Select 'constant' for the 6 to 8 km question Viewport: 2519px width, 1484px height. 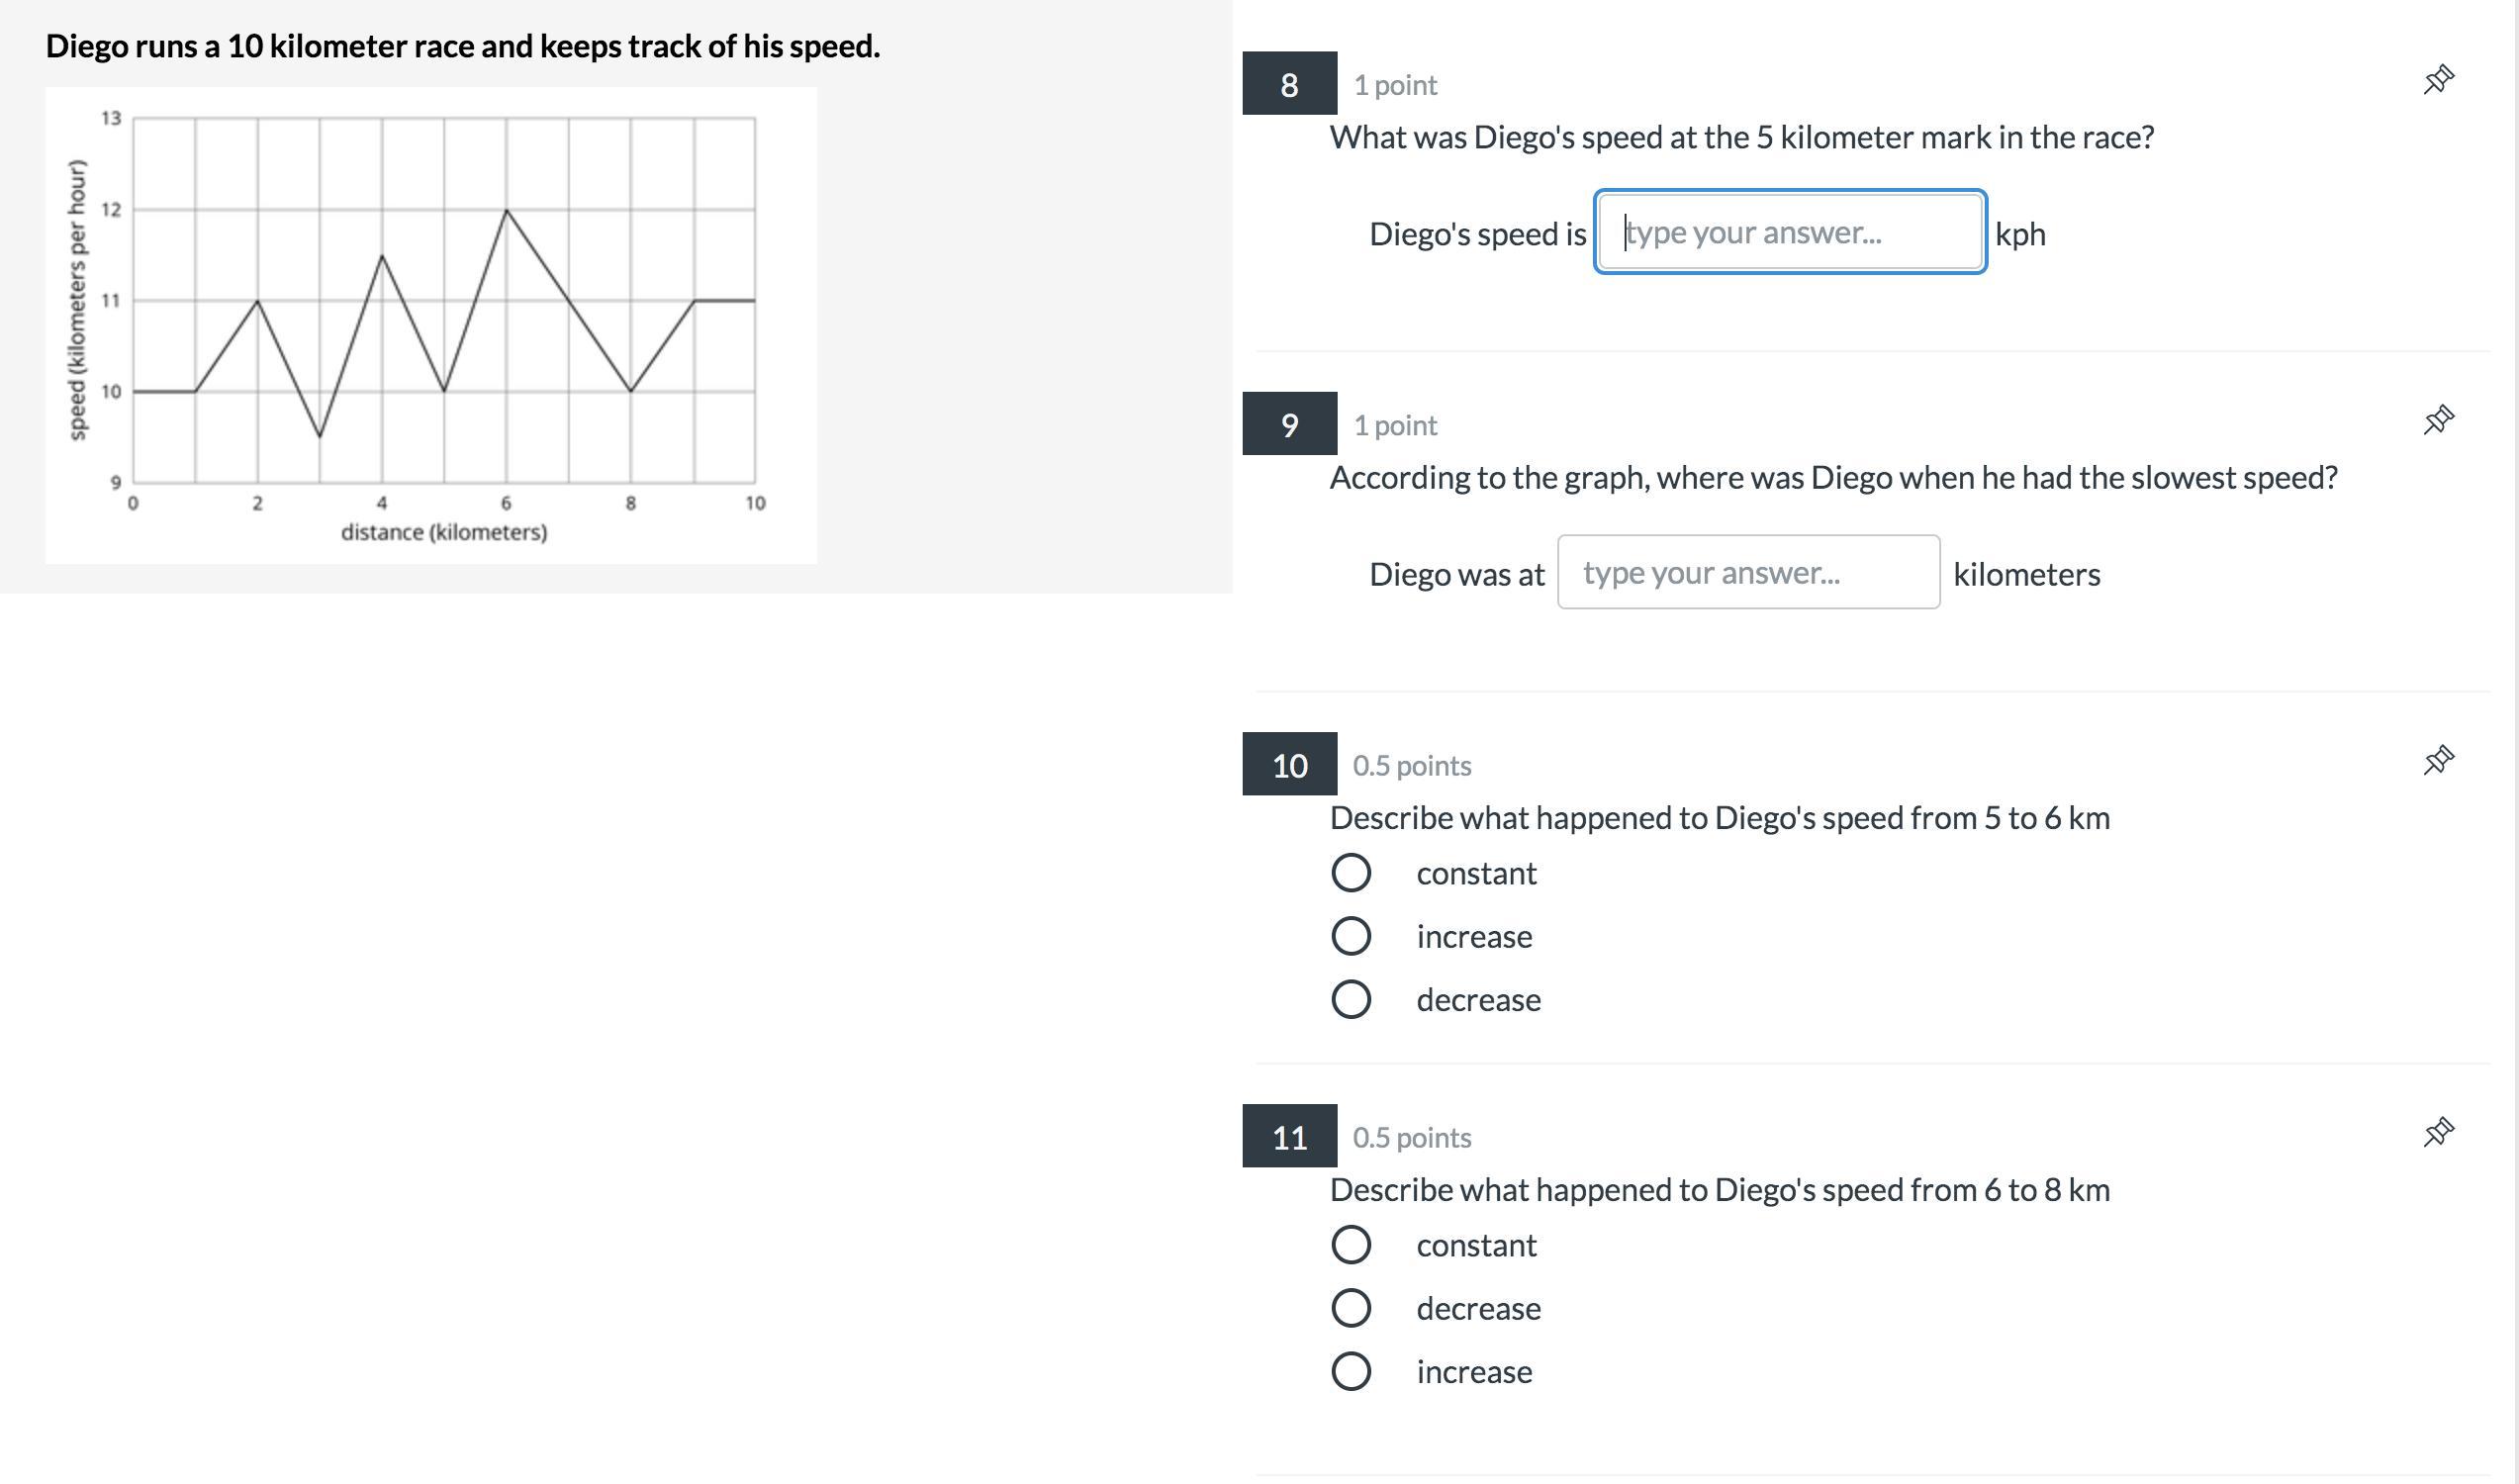pyautogui.click(x=1351, y=1245)
